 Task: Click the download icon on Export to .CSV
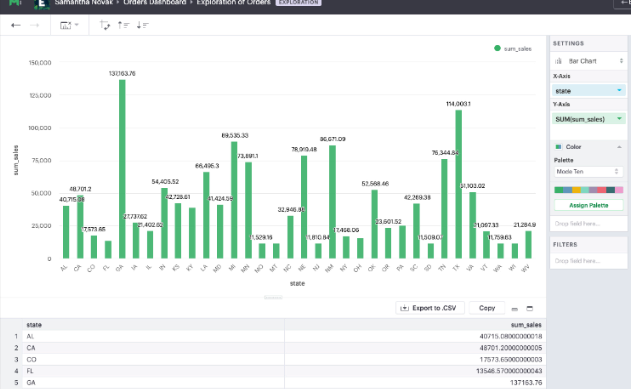pyautogui.click(x=404, y=308)
